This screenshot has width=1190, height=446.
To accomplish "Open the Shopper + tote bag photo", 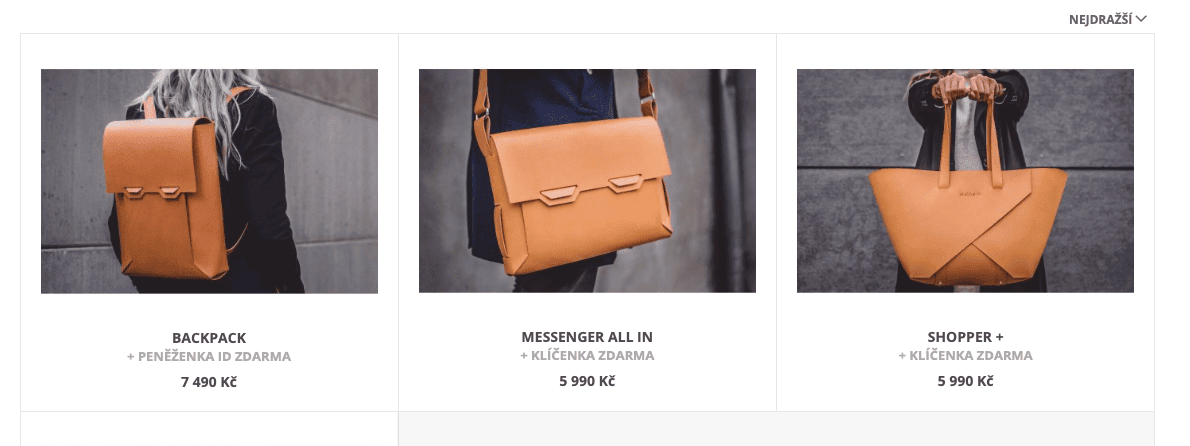I will point(965,181).
